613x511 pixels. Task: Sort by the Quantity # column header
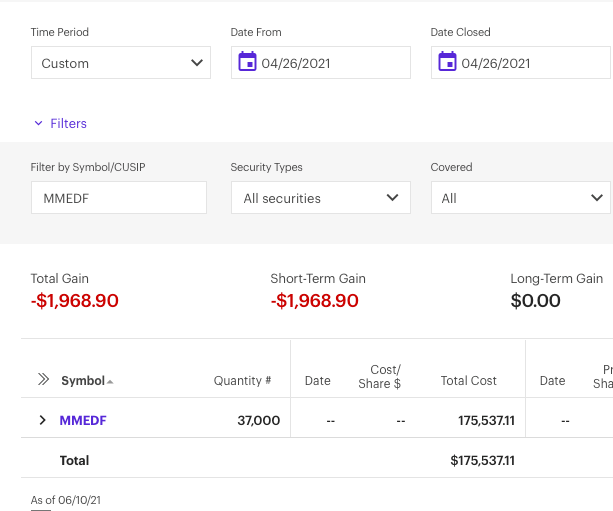coord(242,381)
